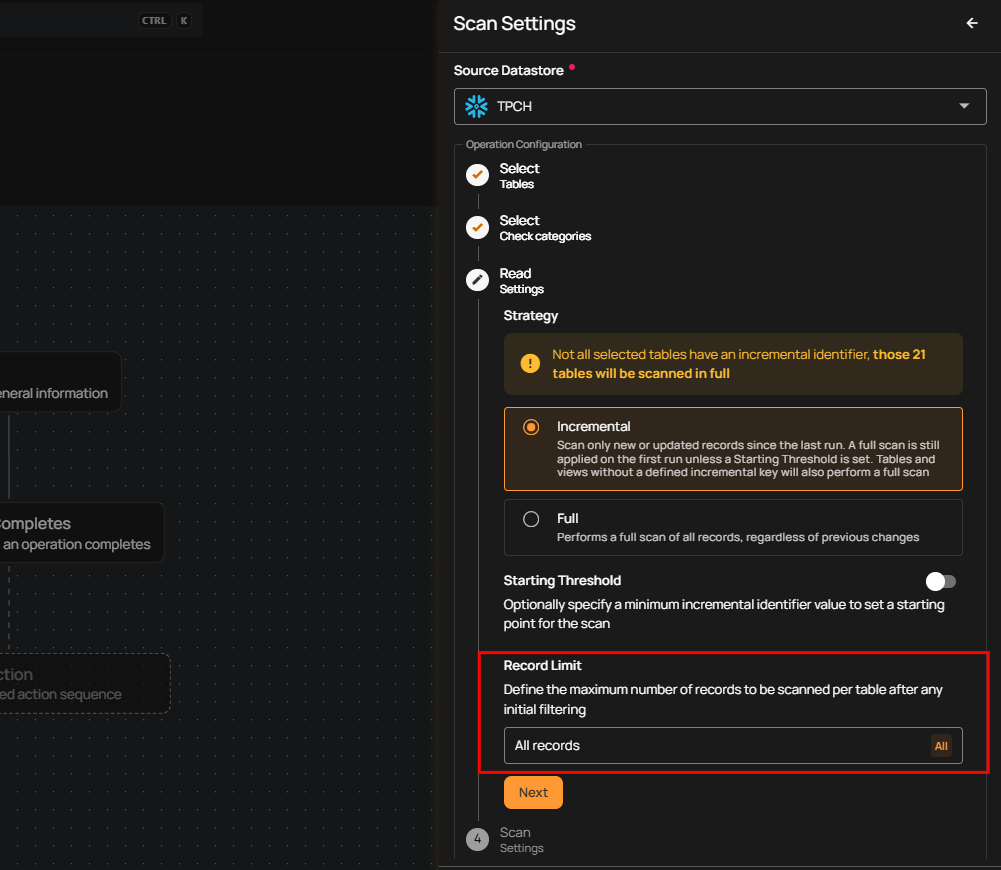This screenshot has width=1001, height=870.
Task: Select the Incremental strategy radio button
Action: point(532,427)
